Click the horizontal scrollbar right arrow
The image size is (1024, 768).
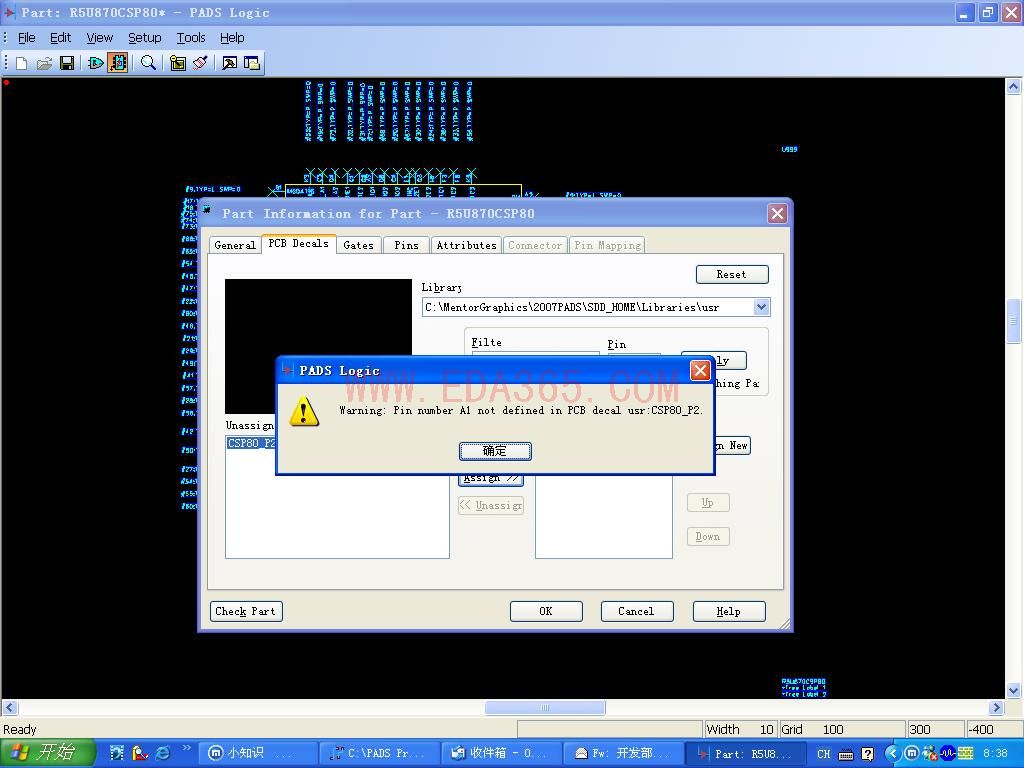click(996, 707)
